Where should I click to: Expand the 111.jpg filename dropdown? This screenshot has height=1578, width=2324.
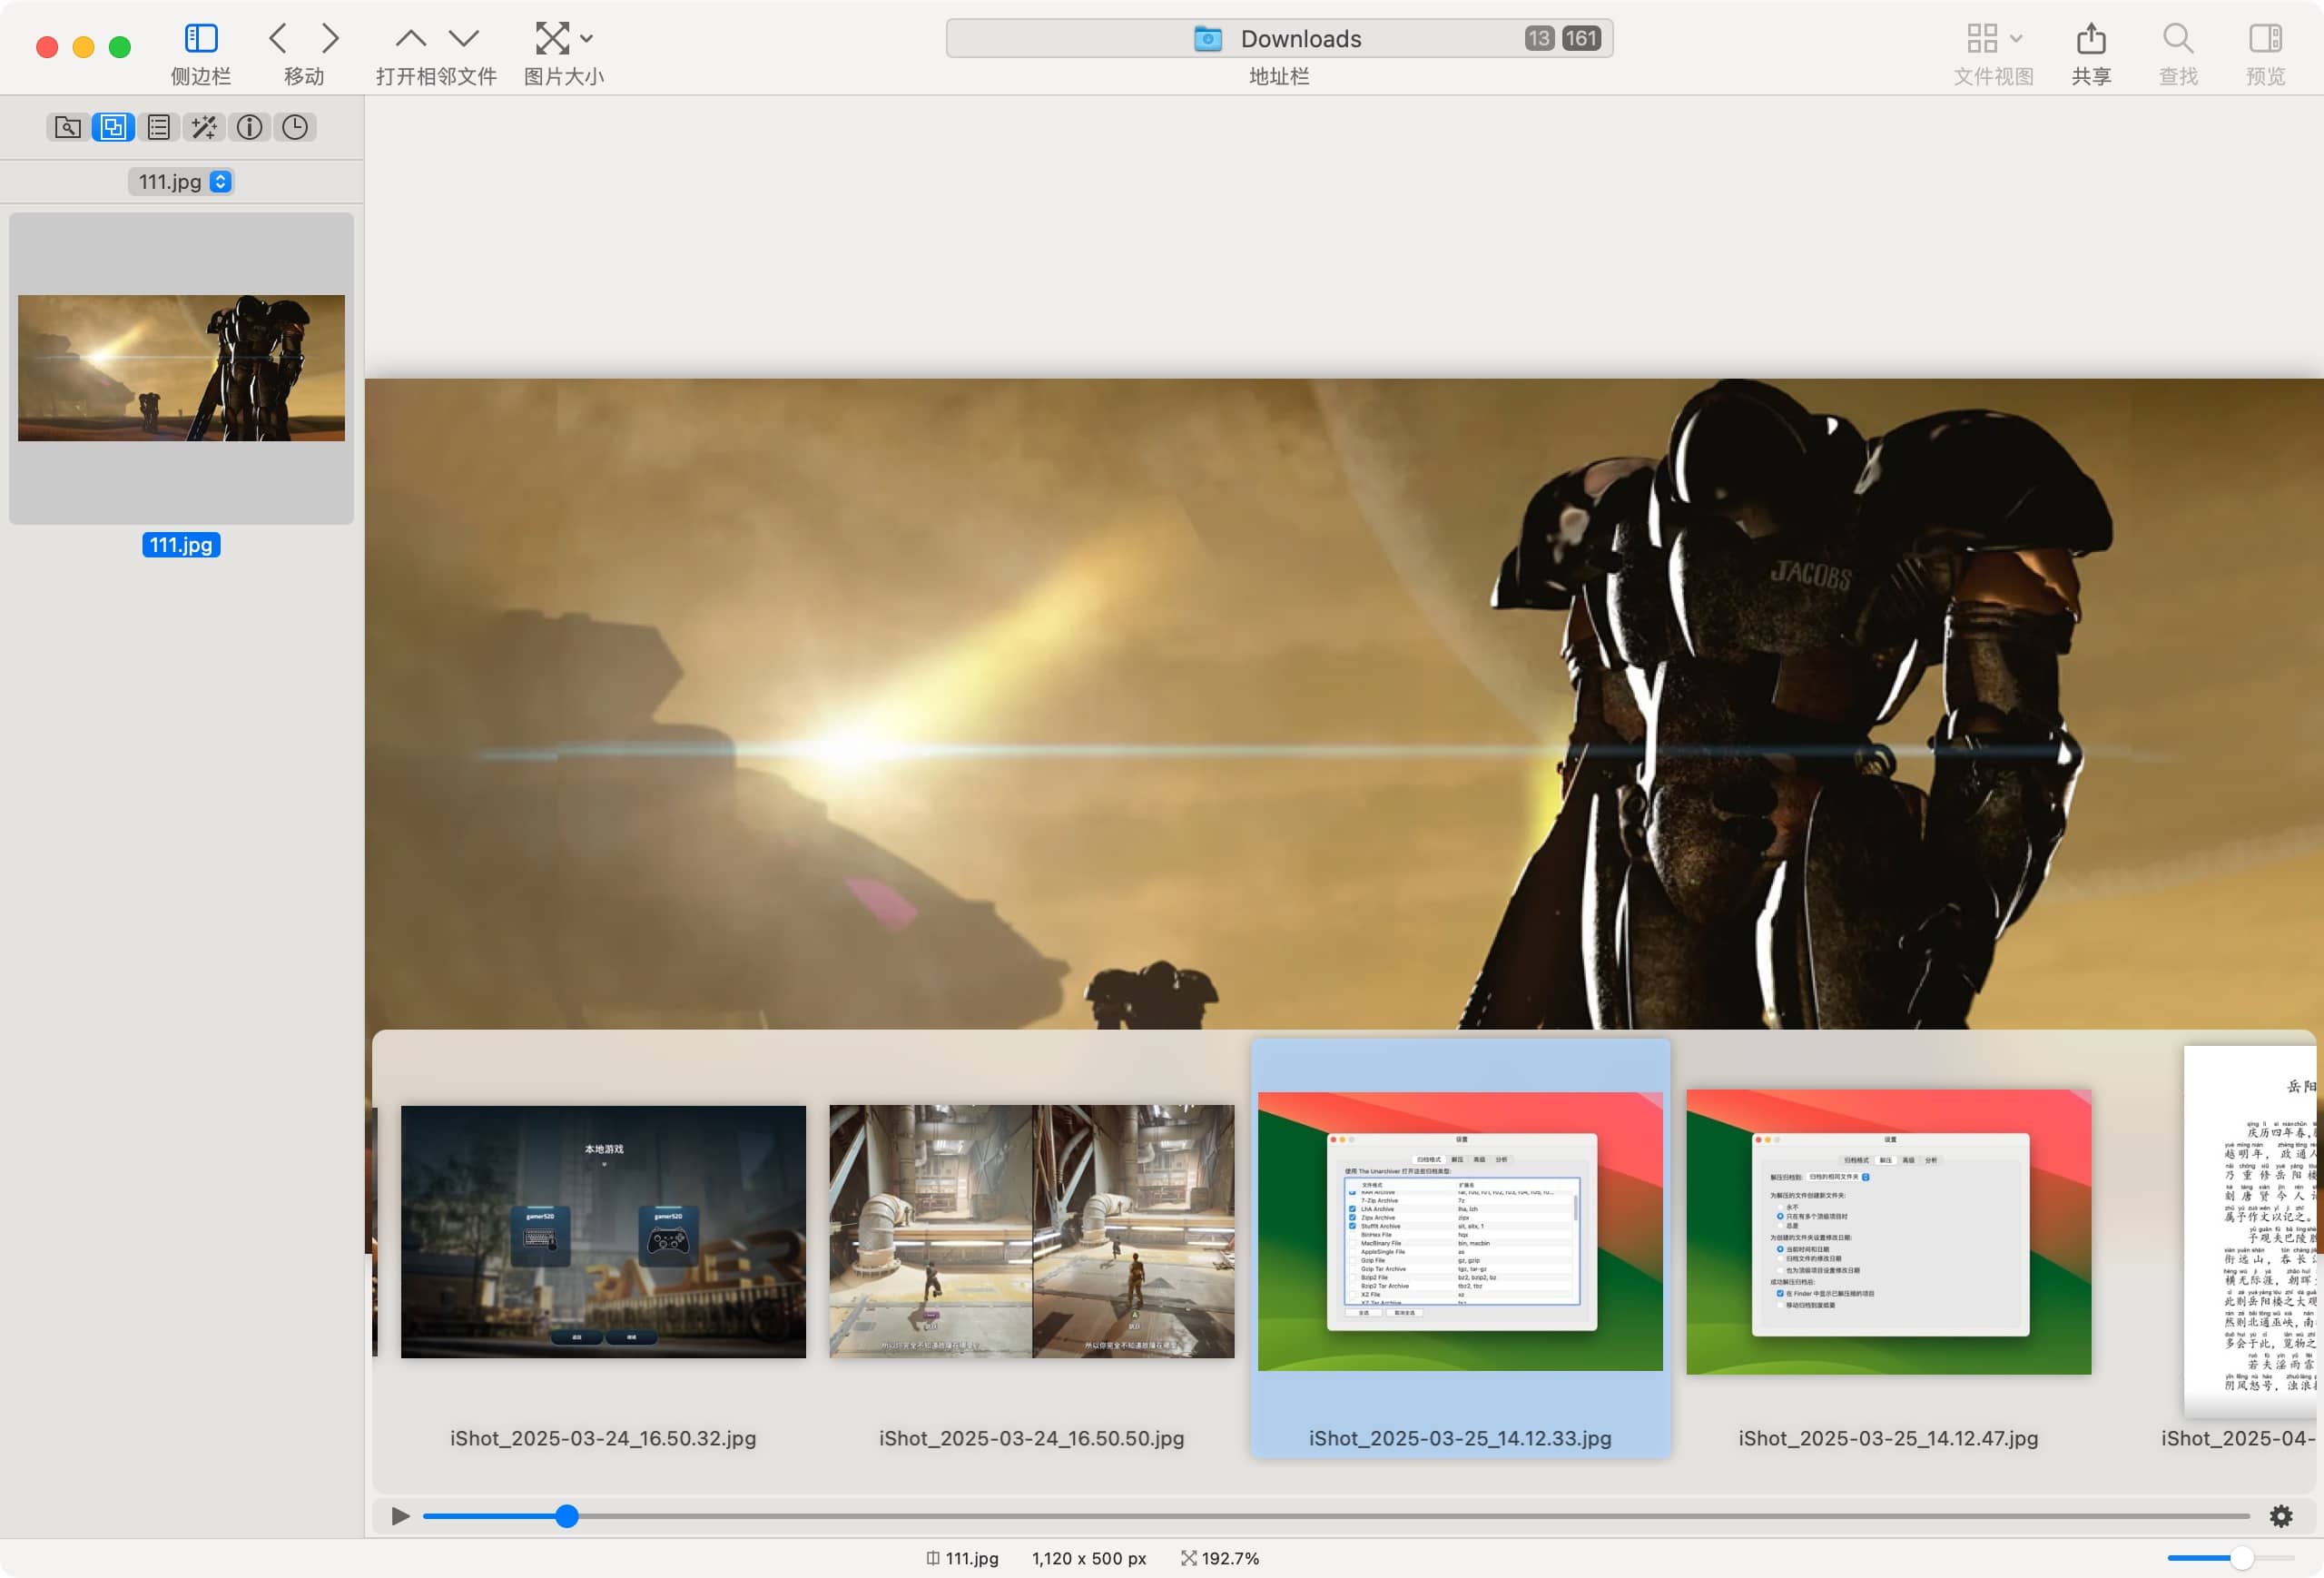pyautogui.click(x=220, y=182)
